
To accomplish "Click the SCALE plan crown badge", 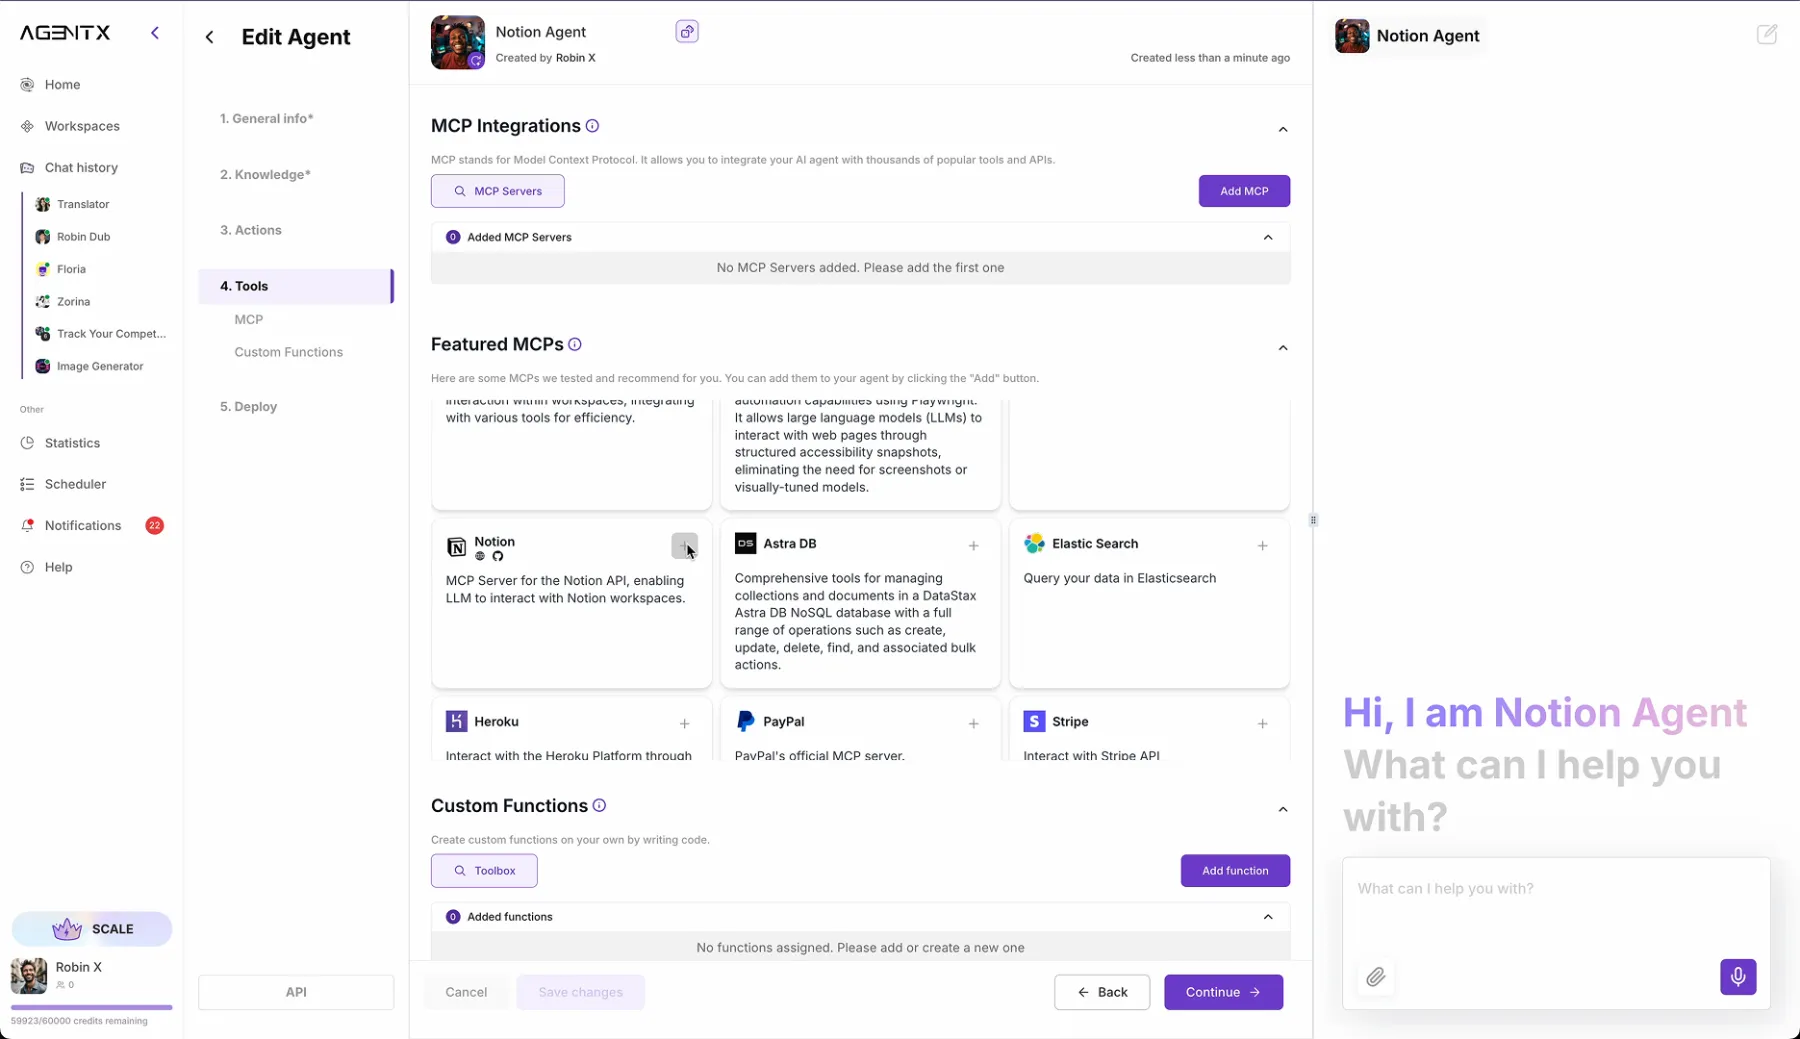I will [x=92, y=929].
